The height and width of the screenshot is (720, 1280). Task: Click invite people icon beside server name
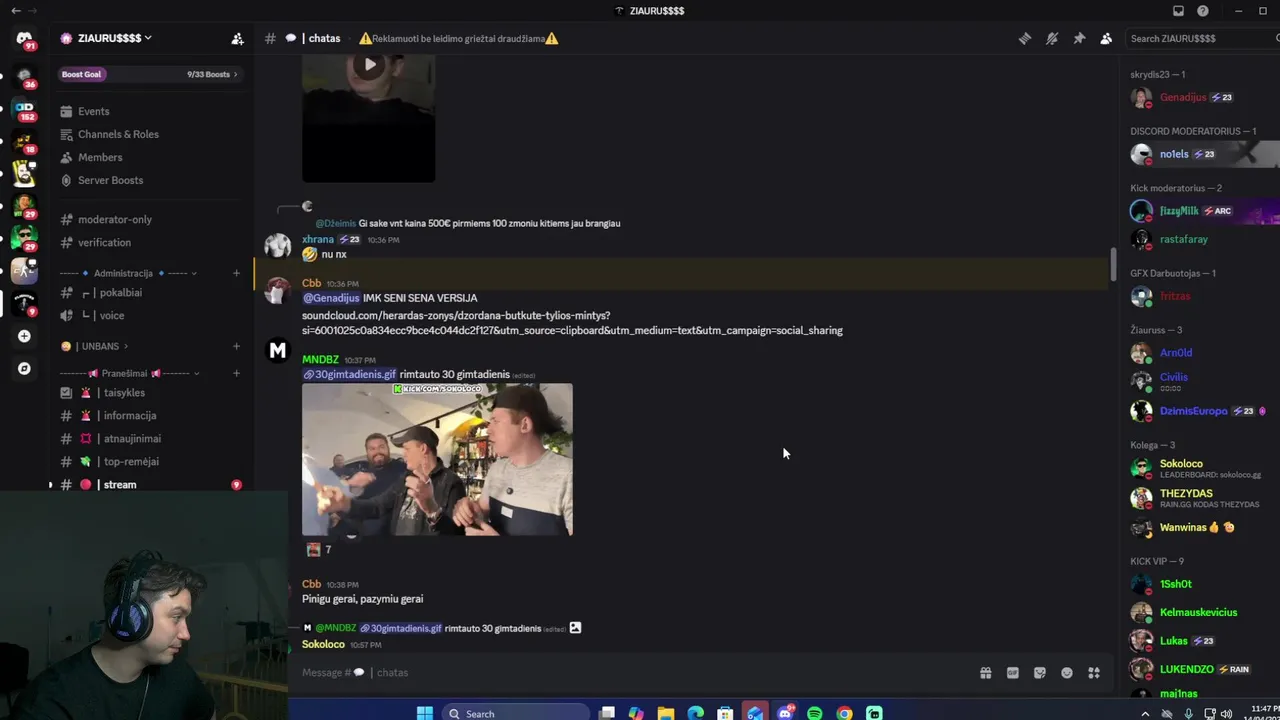tap(237, 38)
